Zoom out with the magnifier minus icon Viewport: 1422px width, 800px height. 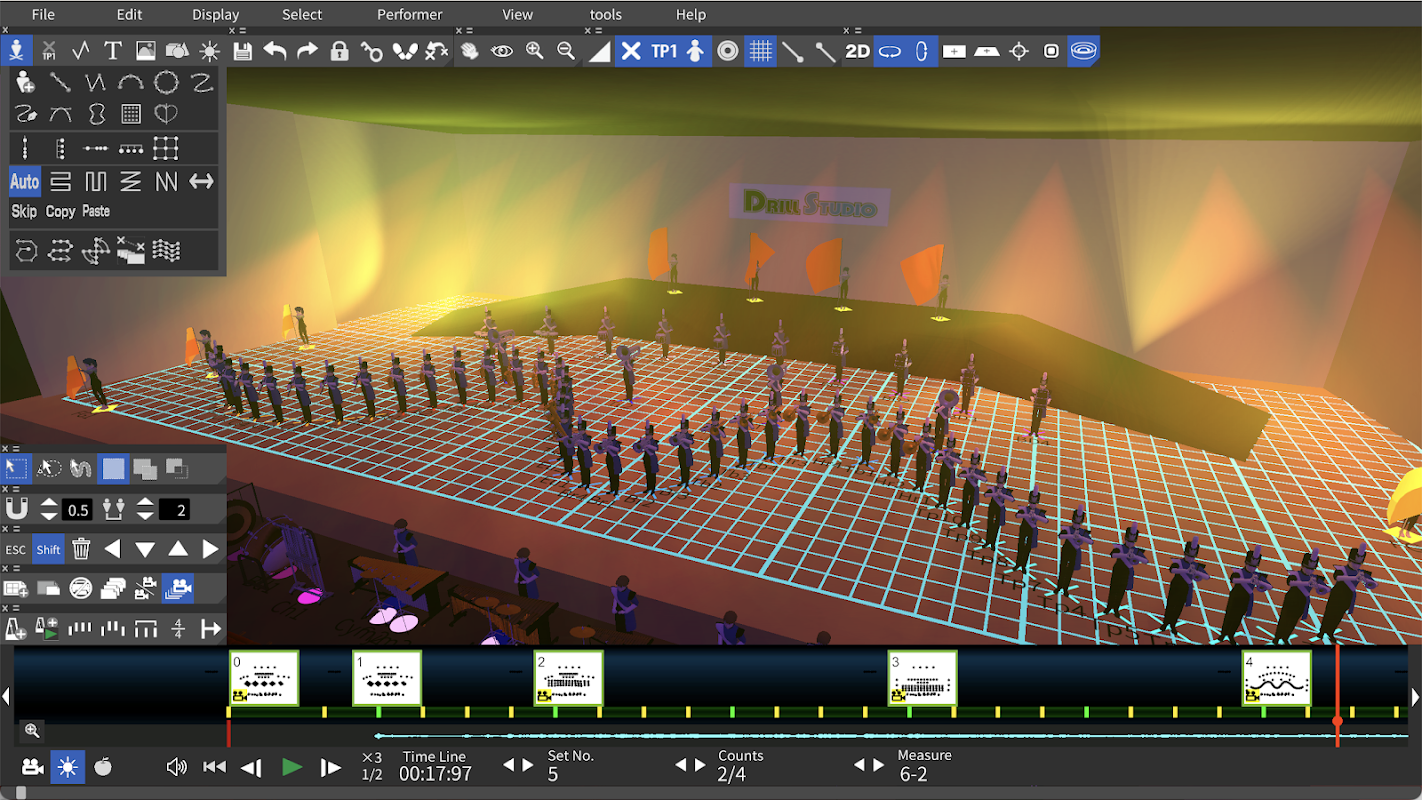click(x=566, y=51)
